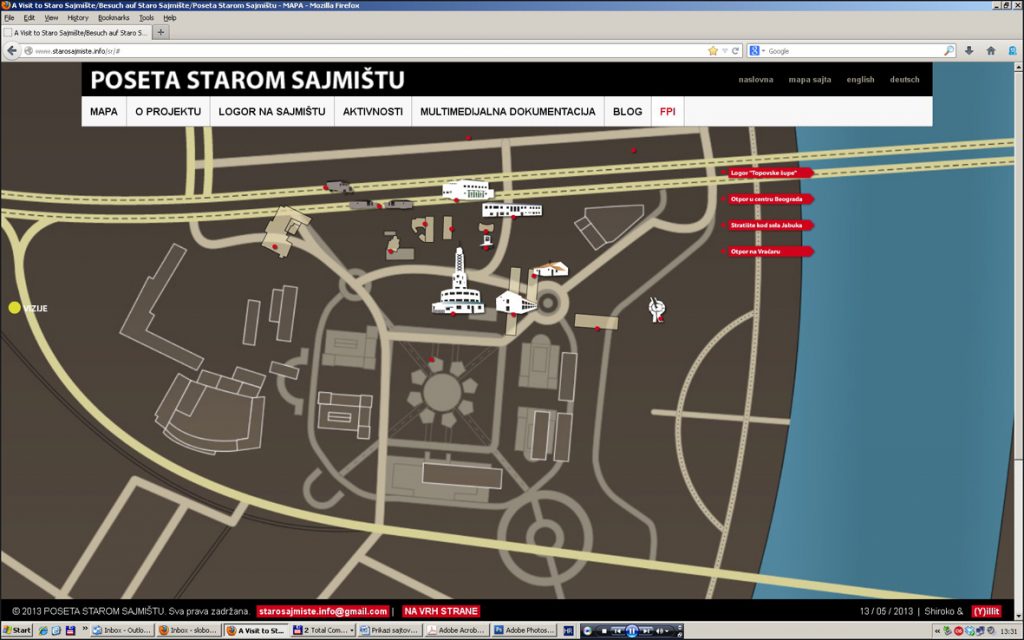The height and width of the screenshot is (640, 1024).
Task: Click the Google search input field
Action: tap(852, 50)
